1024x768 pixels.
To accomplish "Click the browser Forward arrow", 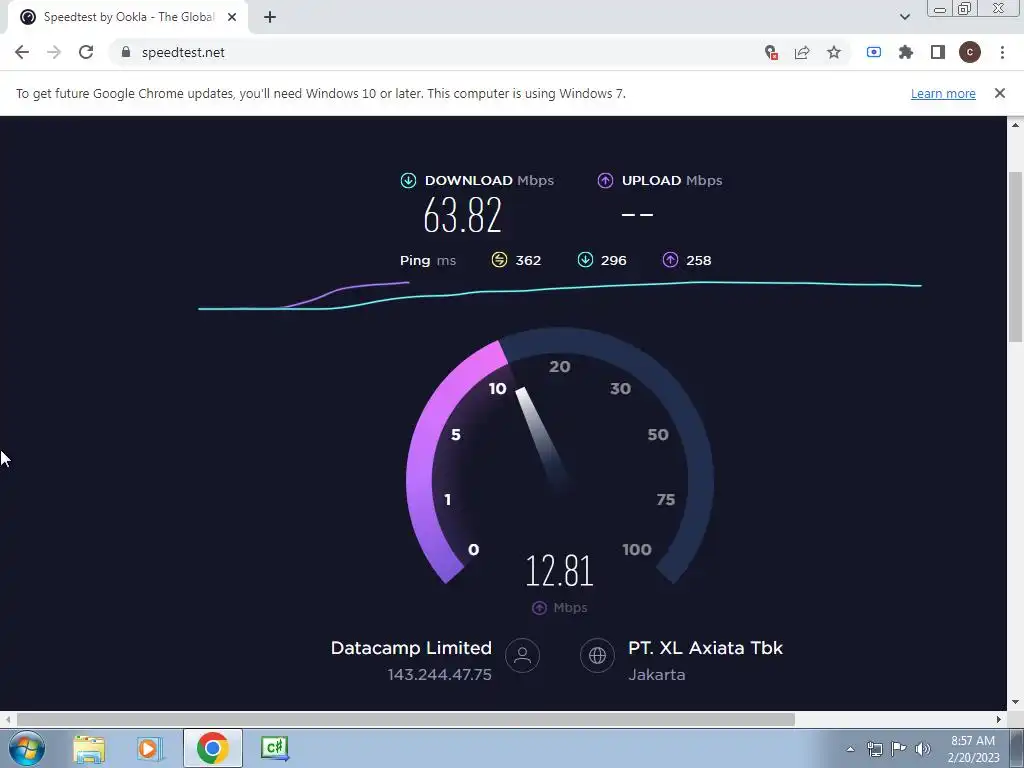I will click(x=54, y=52).
